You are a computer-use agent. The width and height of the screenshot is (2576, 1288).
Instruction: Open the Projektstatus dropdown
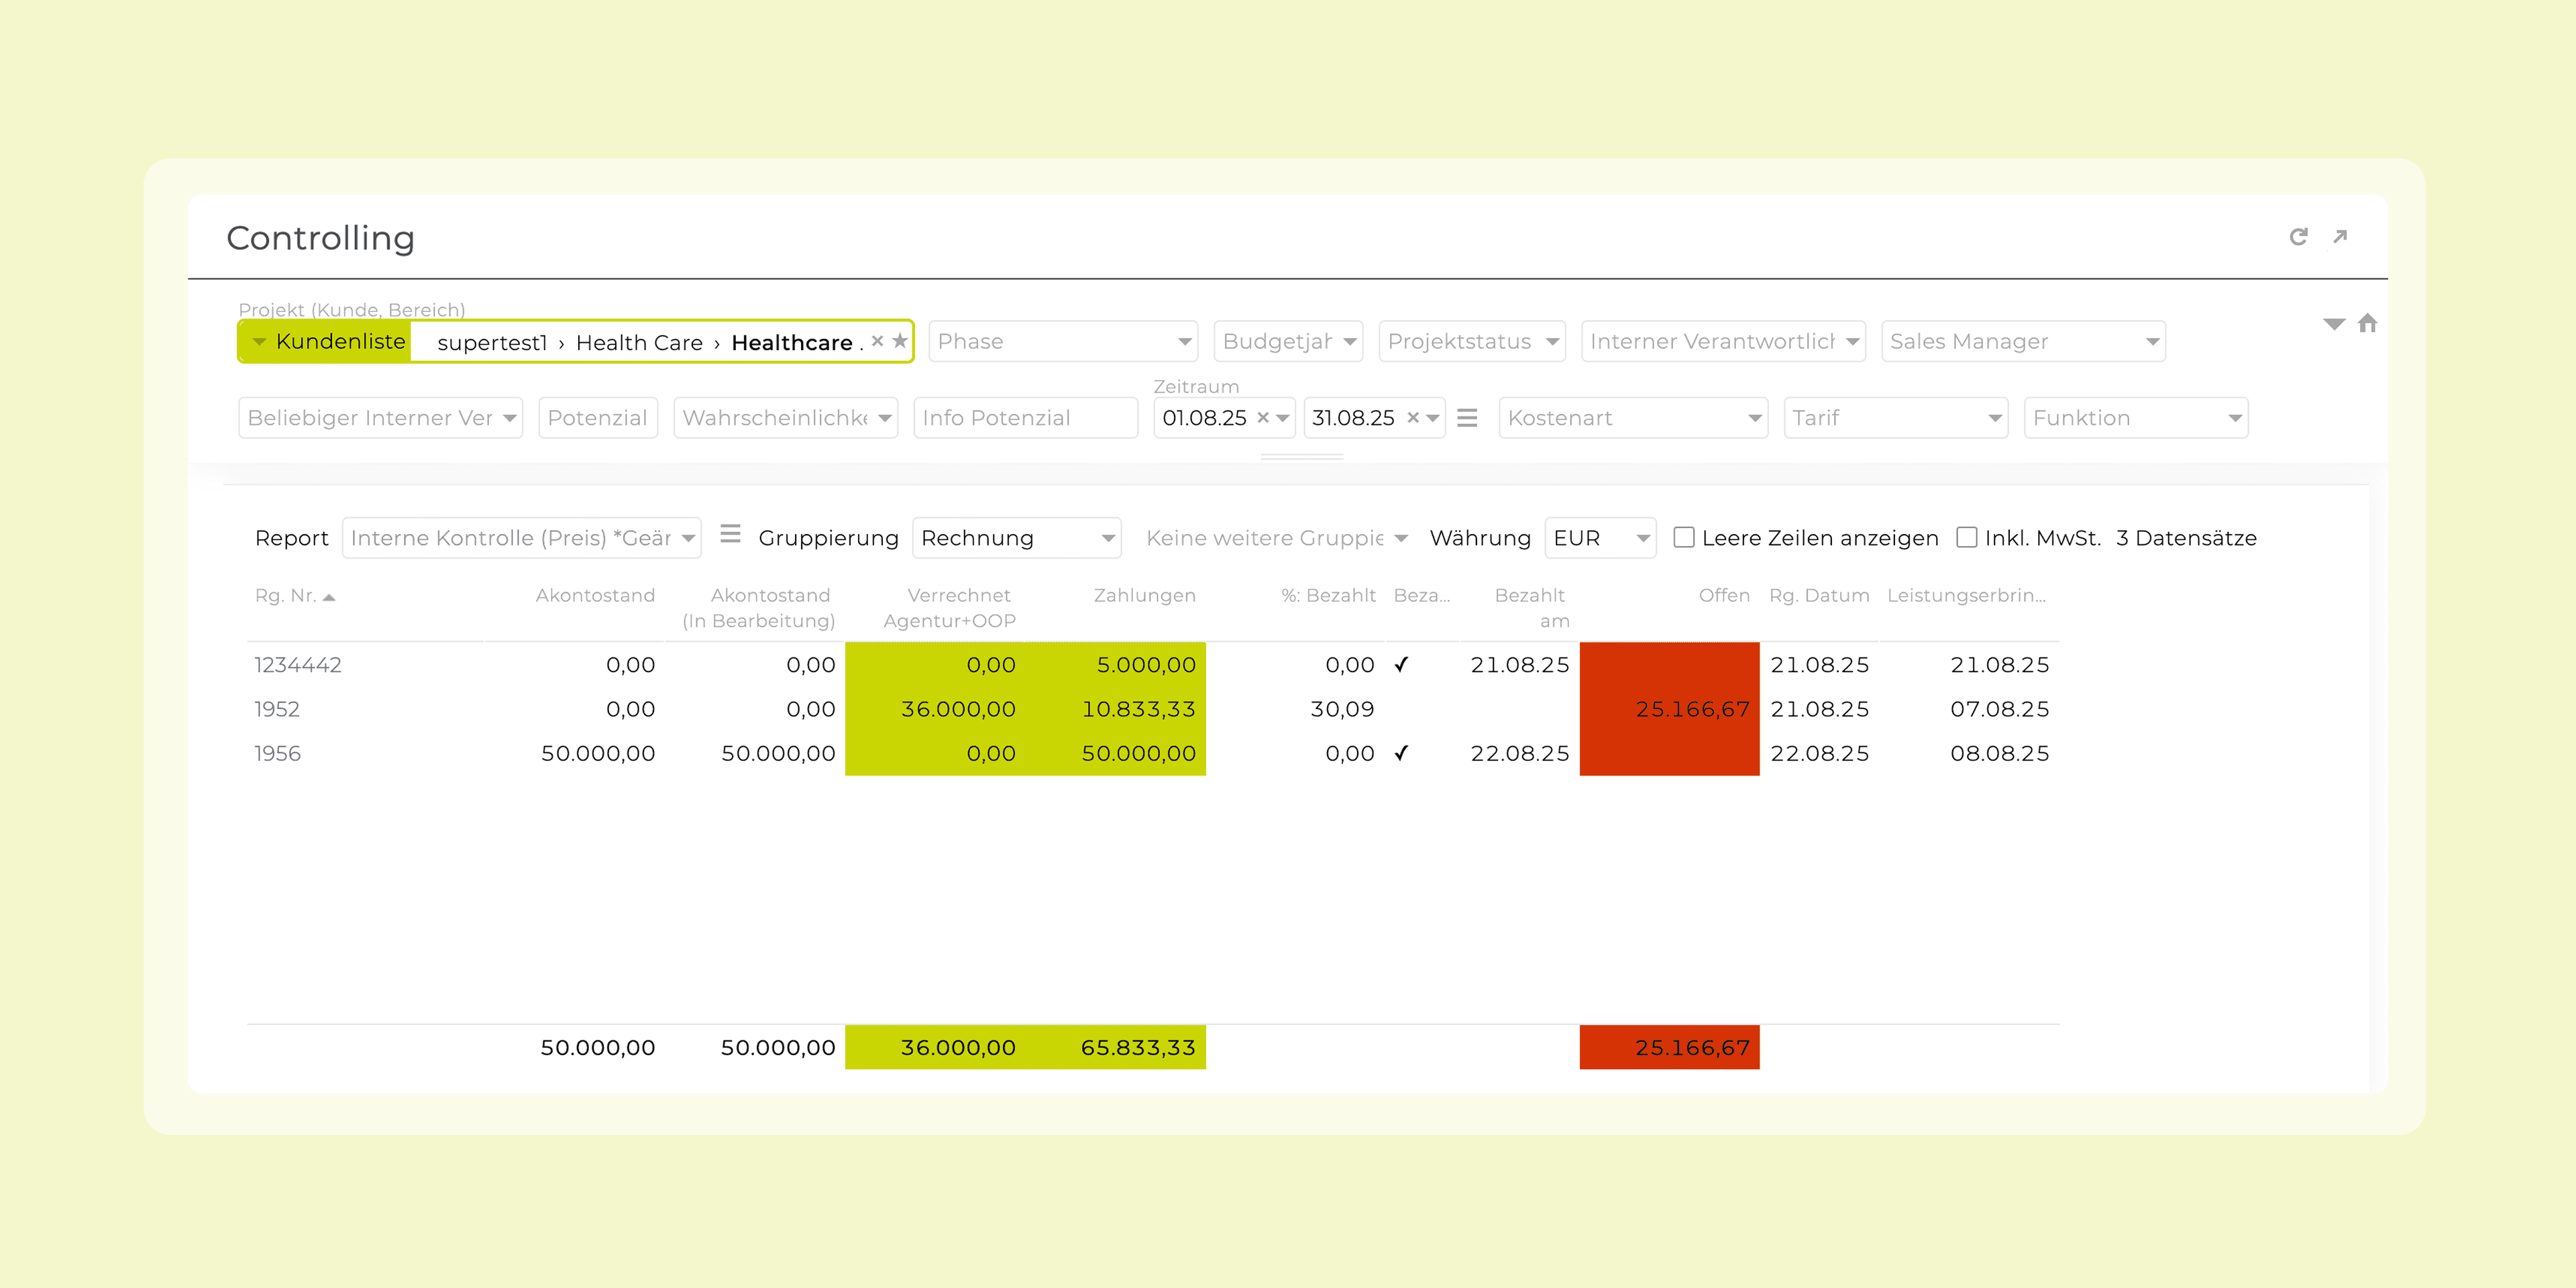[1472, 341]
